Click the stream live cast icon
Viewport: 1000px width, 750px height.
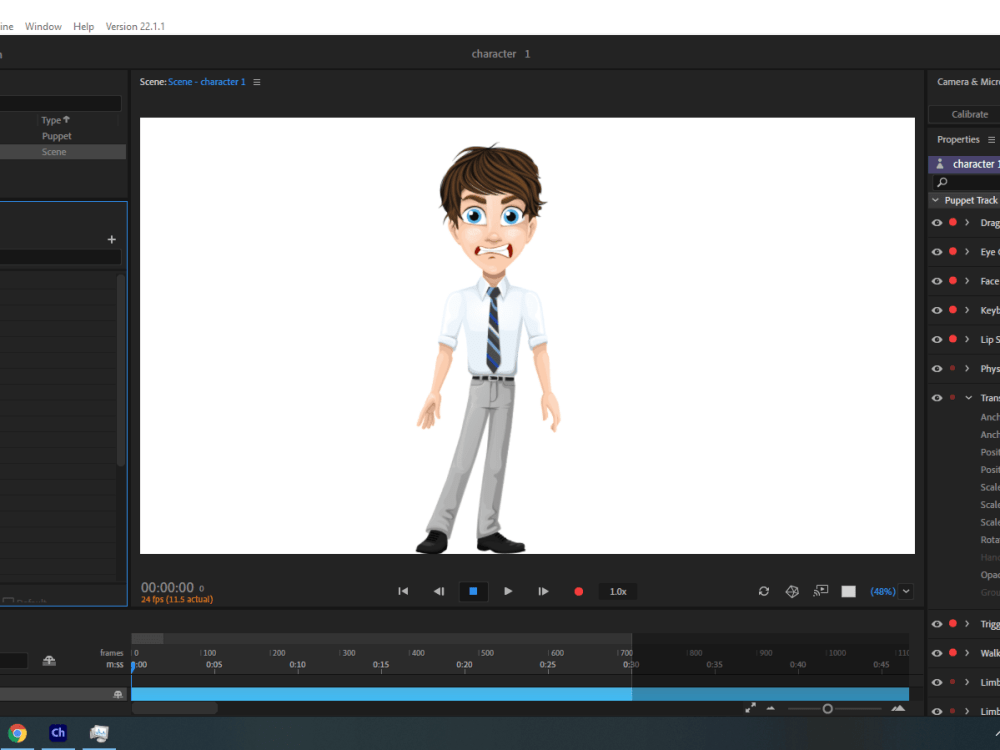pyautogui.click(x=821, y=591)
